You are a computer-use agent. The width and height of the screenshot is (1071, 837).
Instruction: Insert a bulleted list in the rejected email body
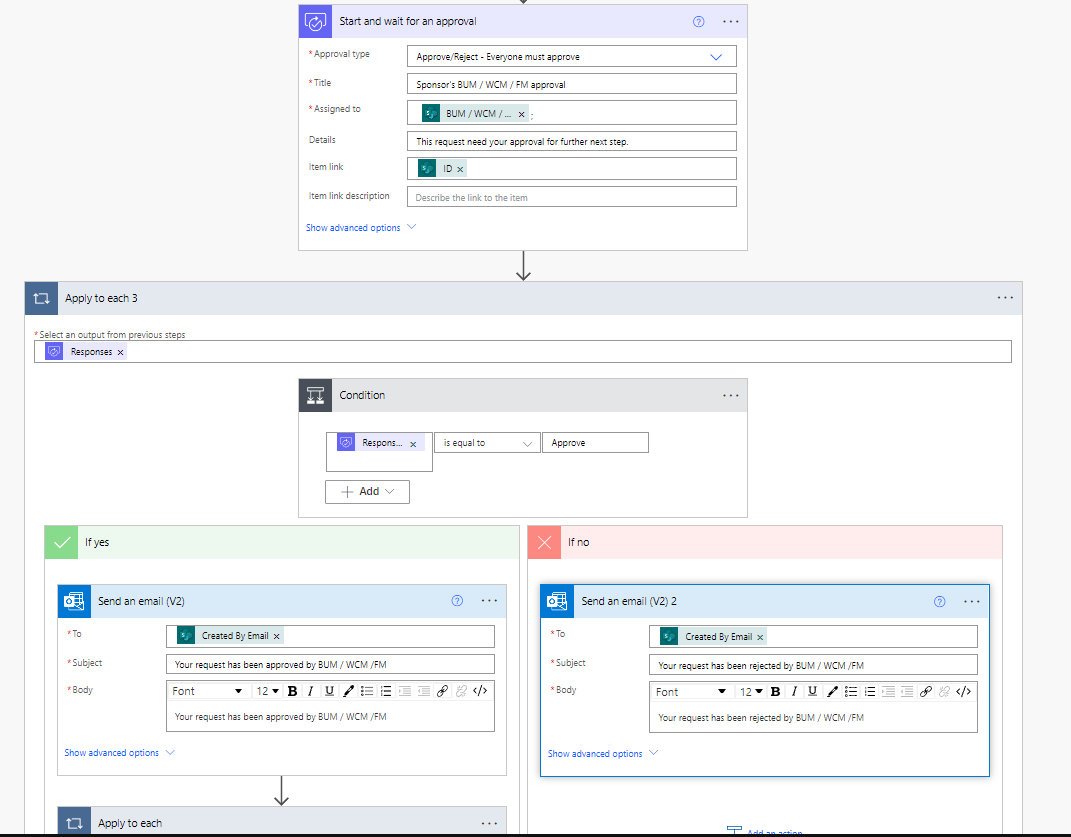click(x=850, y=691)
